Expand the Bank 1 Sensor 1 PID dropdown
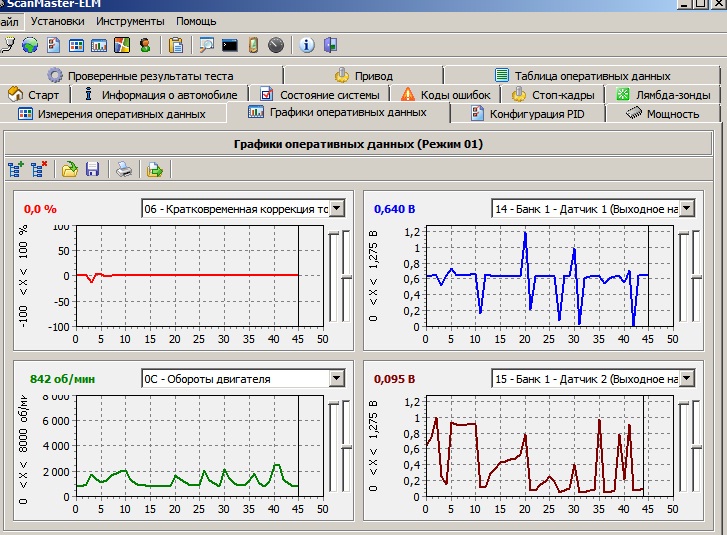The height and width of the screenshot is (535, 727). coord(686,208)
